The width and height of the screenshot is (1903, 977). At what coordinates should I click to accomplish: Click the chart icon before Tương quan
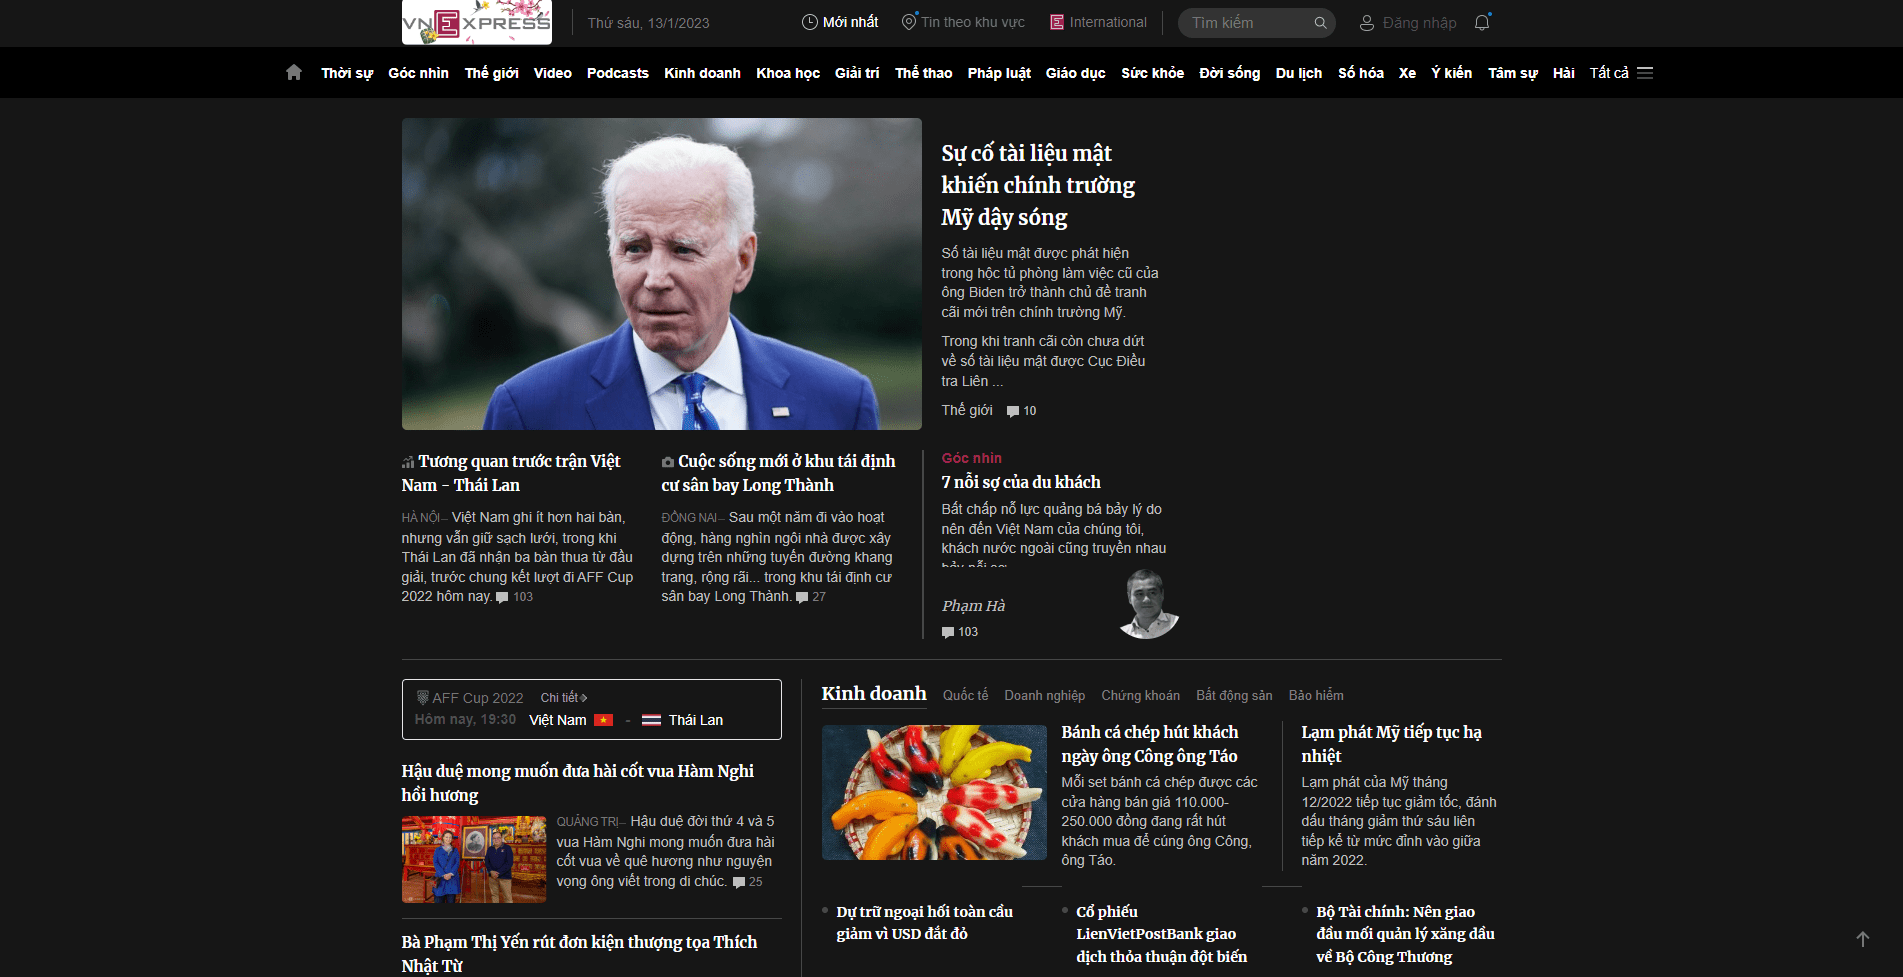(x=408, y=462)
